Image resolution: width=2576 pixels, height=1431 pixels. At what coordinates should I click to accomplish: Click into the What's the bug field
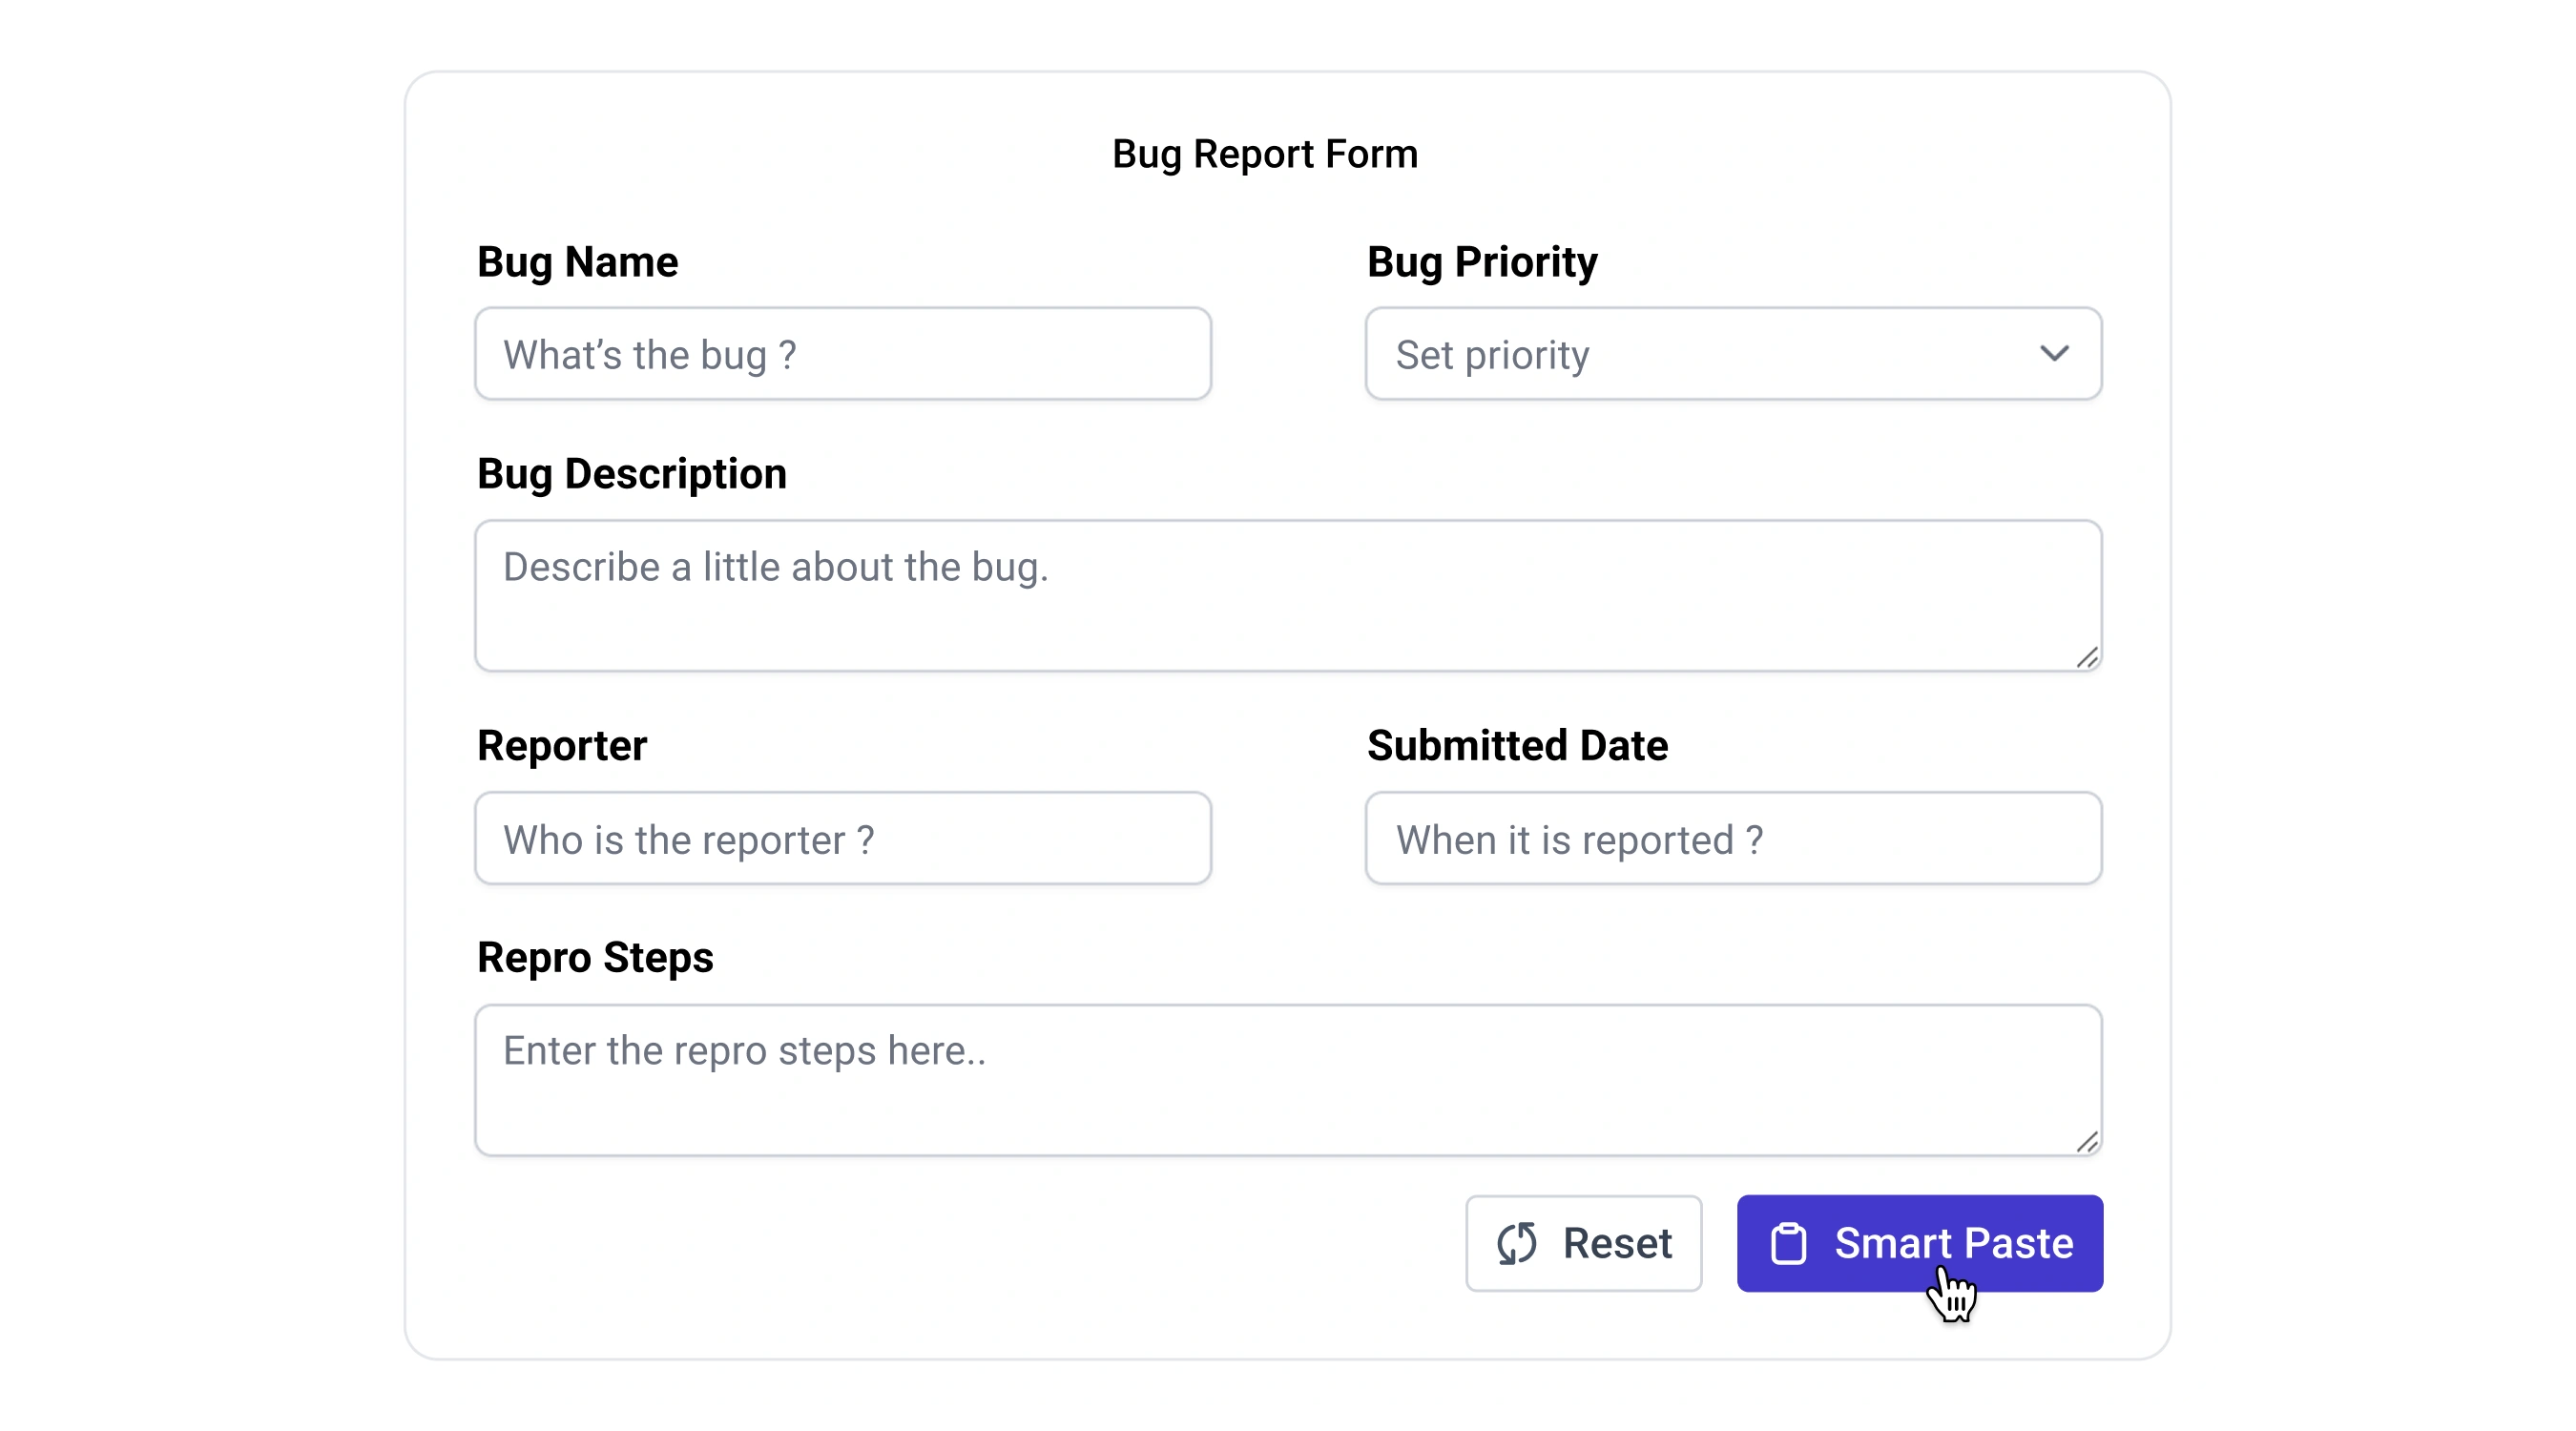coord(843,354)
